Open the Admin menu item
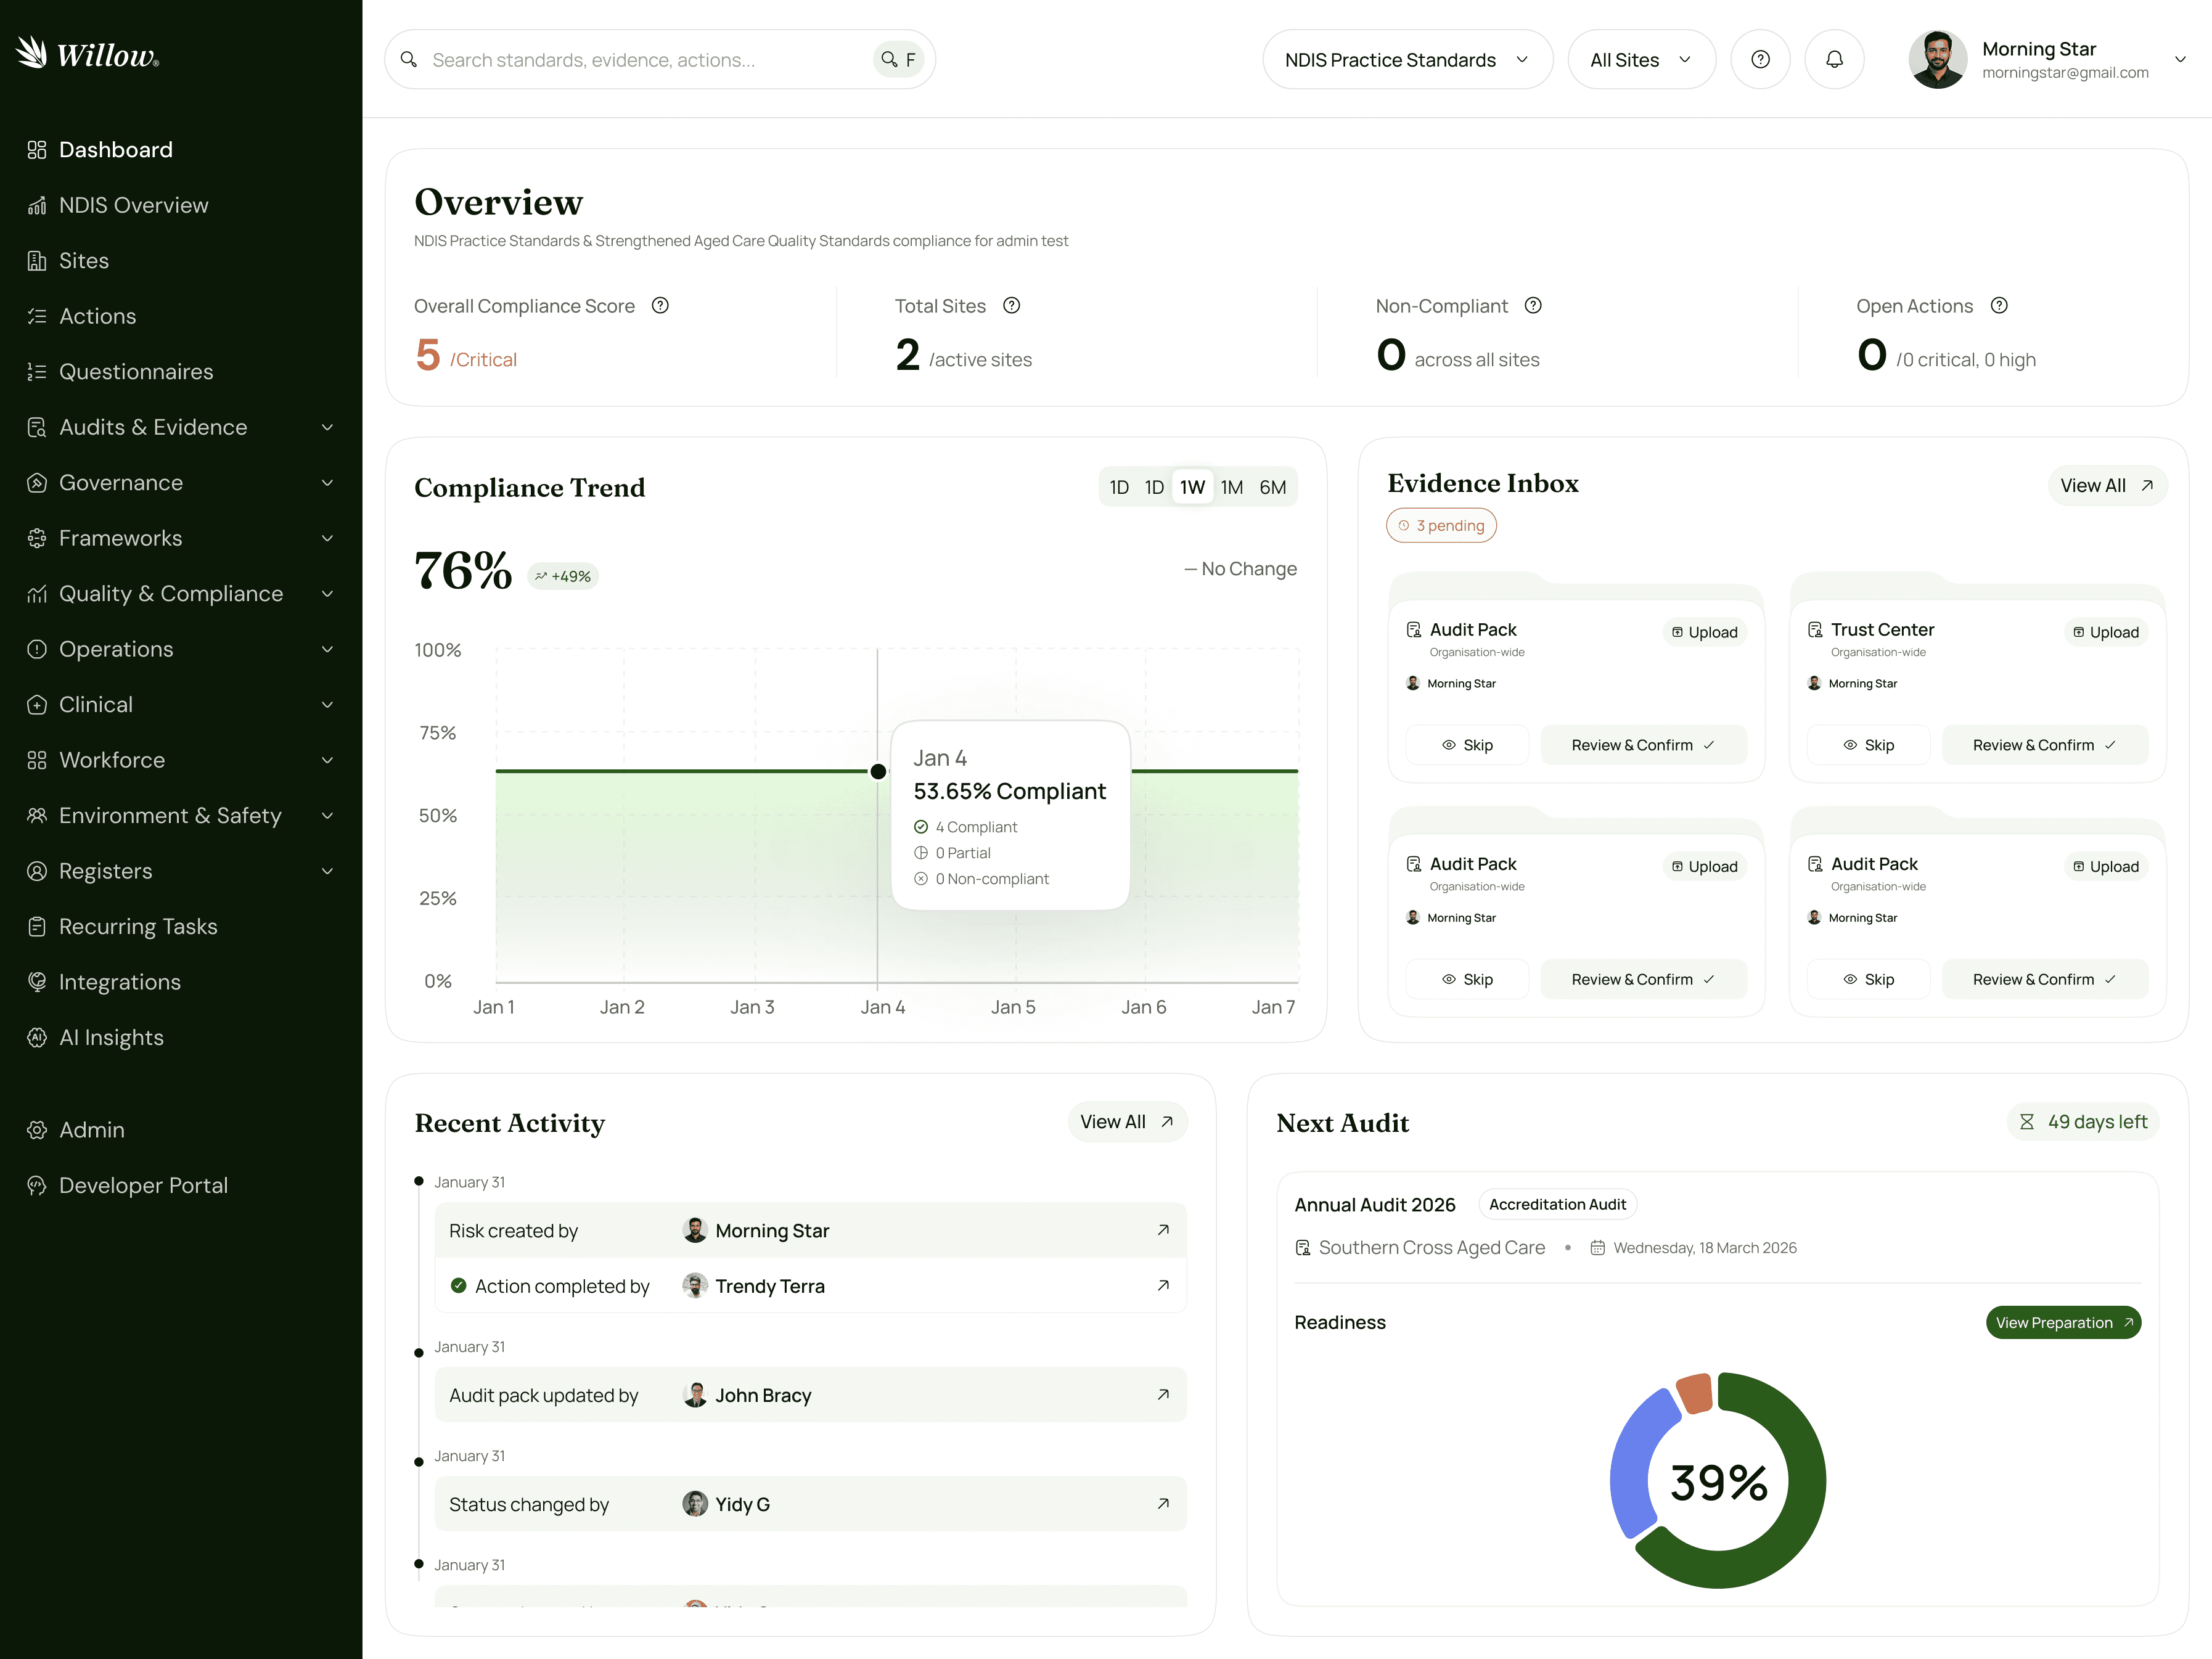 coord(91,1129)
